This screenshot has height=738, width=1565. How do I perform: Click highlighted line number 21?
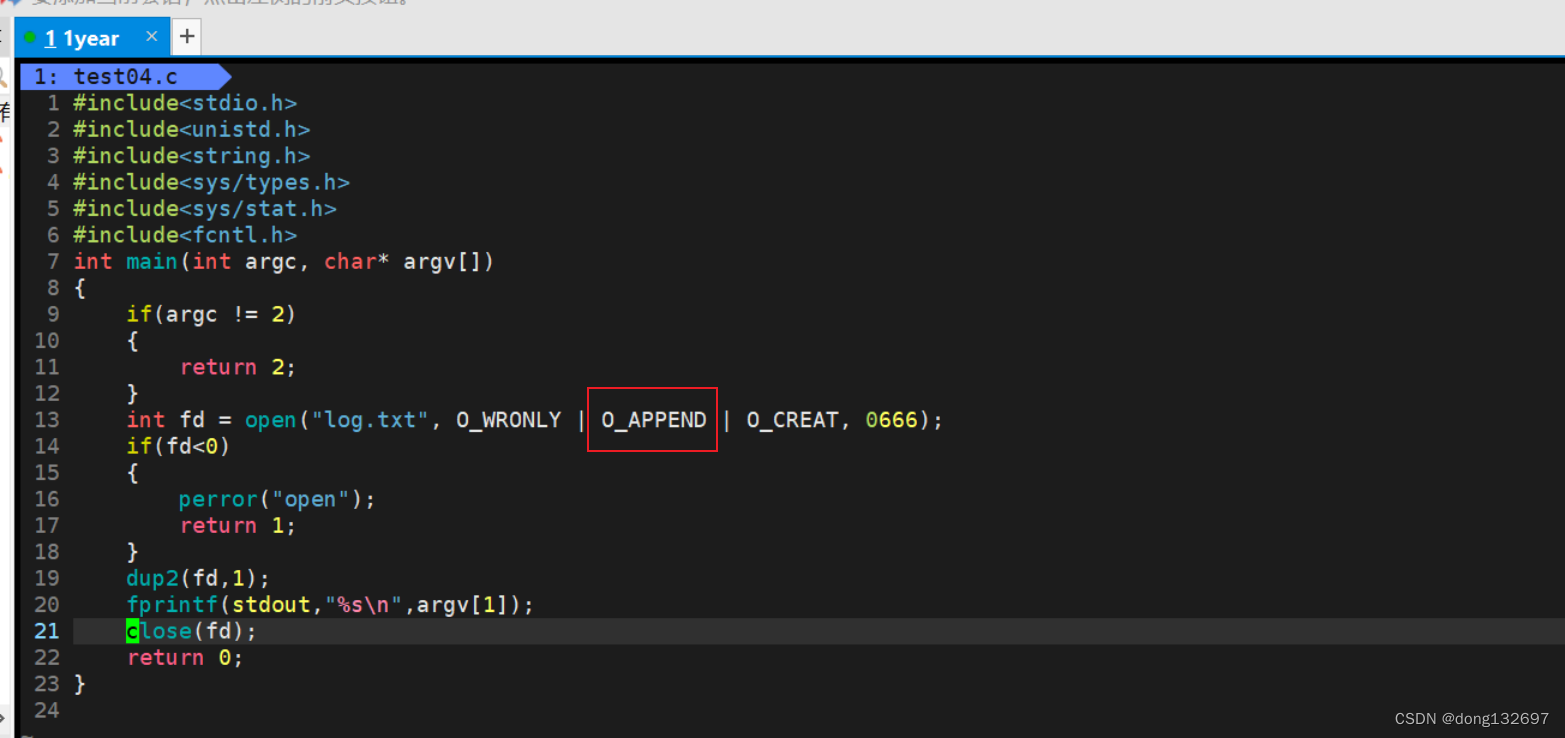click(47, 631)
